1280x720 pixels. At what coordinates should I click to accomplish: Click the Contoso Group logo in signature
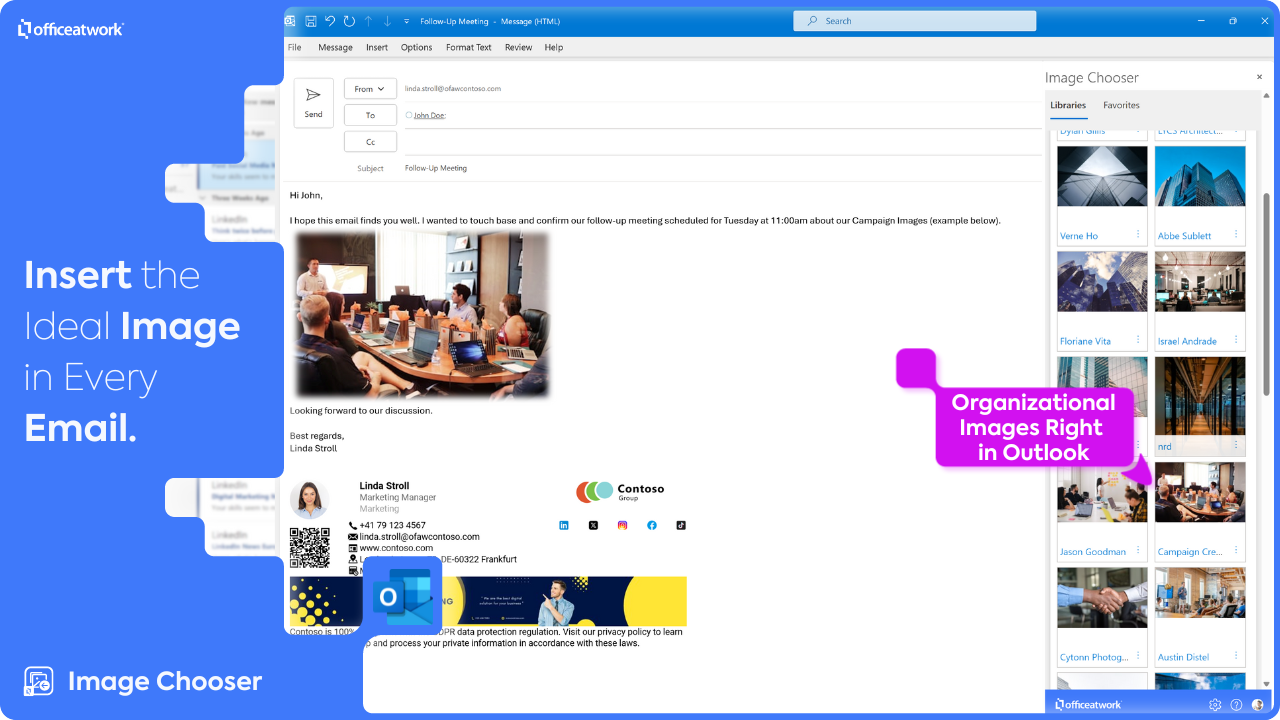[x=620, y=491]
